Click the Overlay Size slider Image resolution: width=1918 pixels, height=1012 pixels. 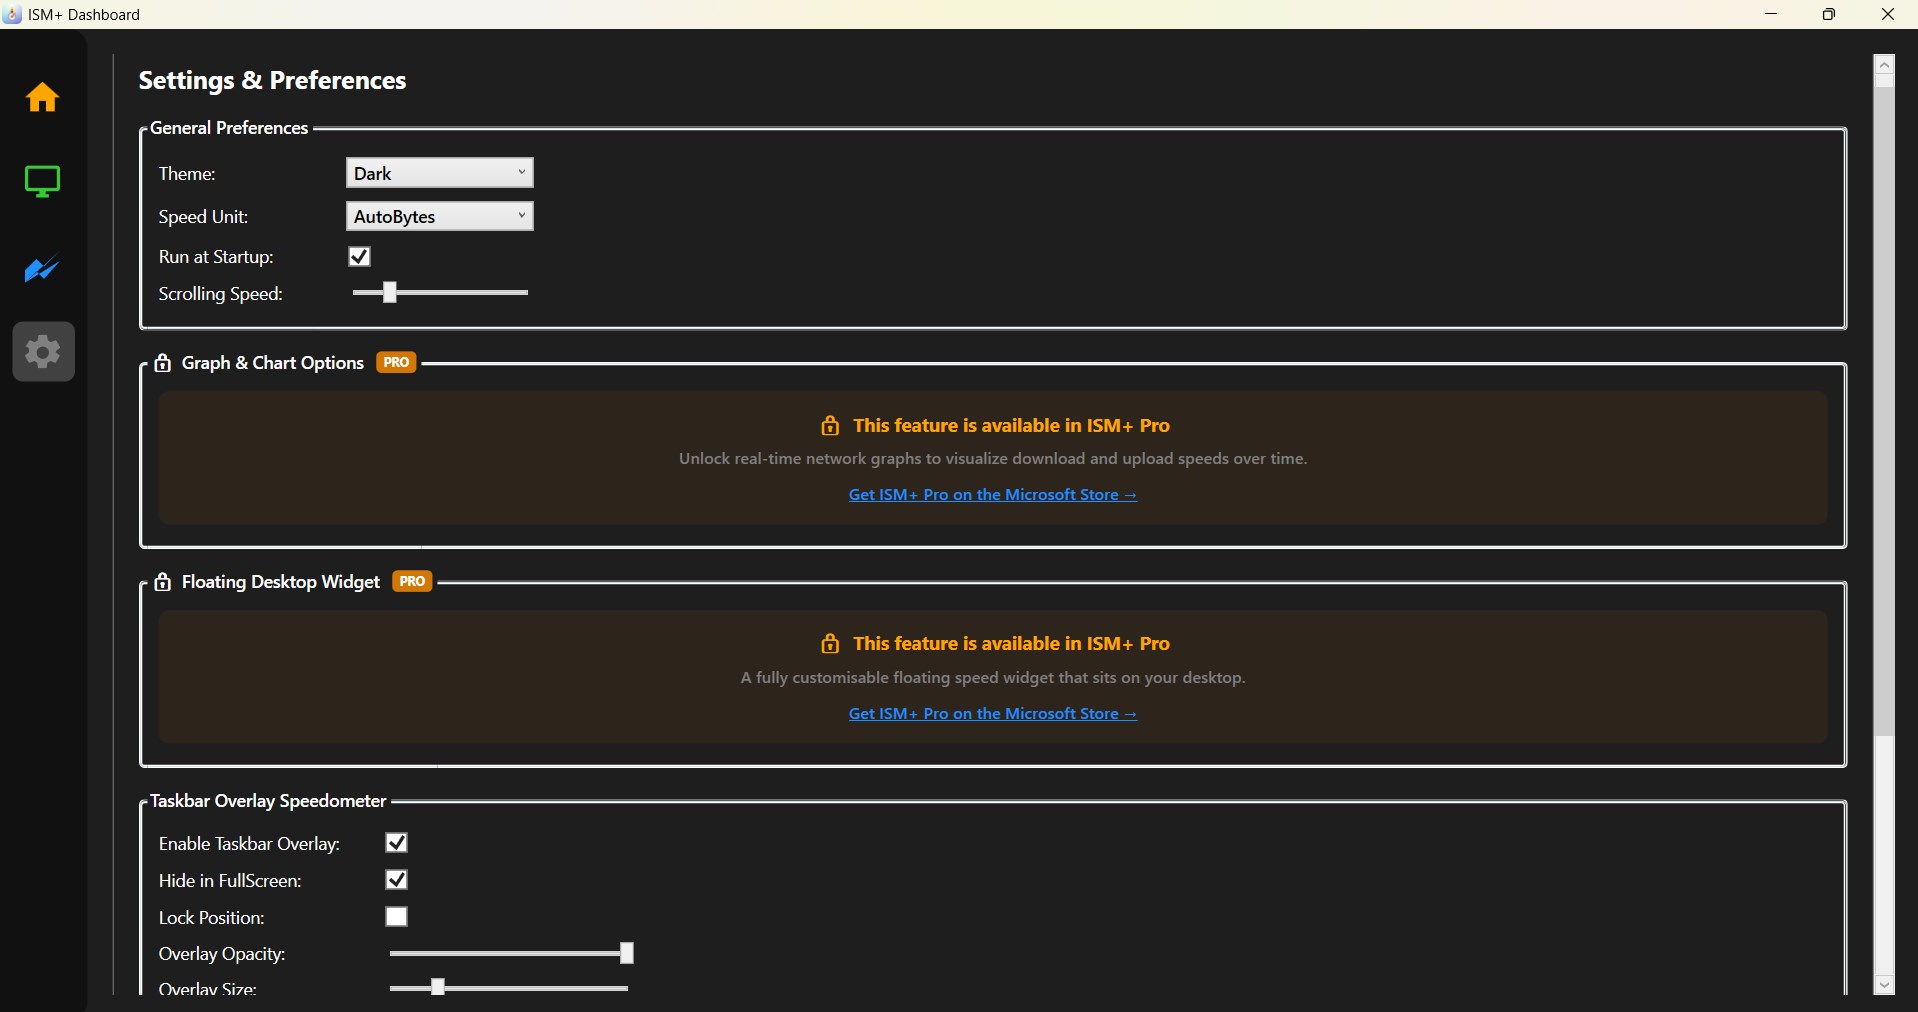pyautogui.click(x=509, y=988)
